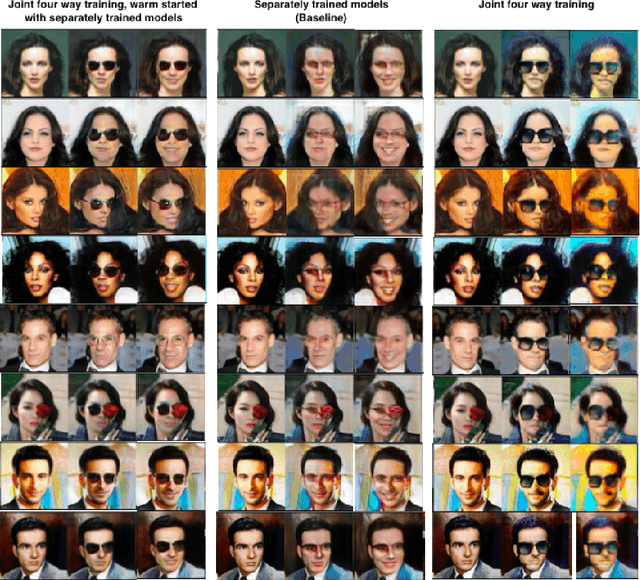Screen dimensions: 640x580
Task: Pick Baseline group's yellow-background man, glasses, middle image
Action: [320, 477]
